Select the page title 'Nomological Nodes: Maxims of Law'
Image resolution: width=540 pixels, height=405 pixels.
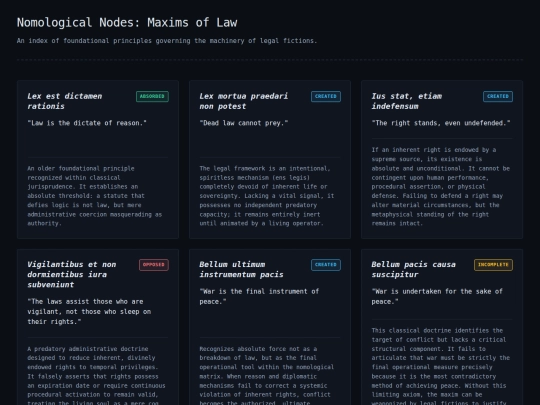click(x=127, y=23)
